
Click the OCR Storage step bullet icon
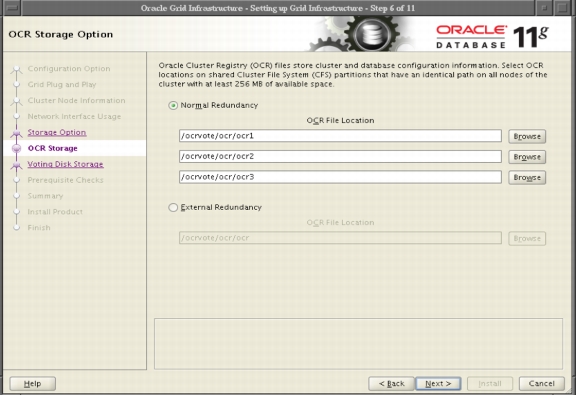click(16, 148)
